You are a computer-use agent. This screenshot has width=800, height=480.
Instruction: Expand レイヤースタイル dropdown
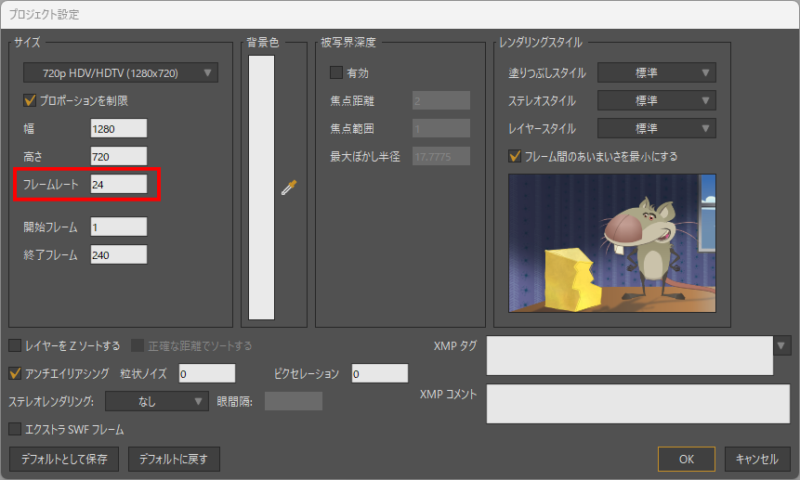(656, 128)
